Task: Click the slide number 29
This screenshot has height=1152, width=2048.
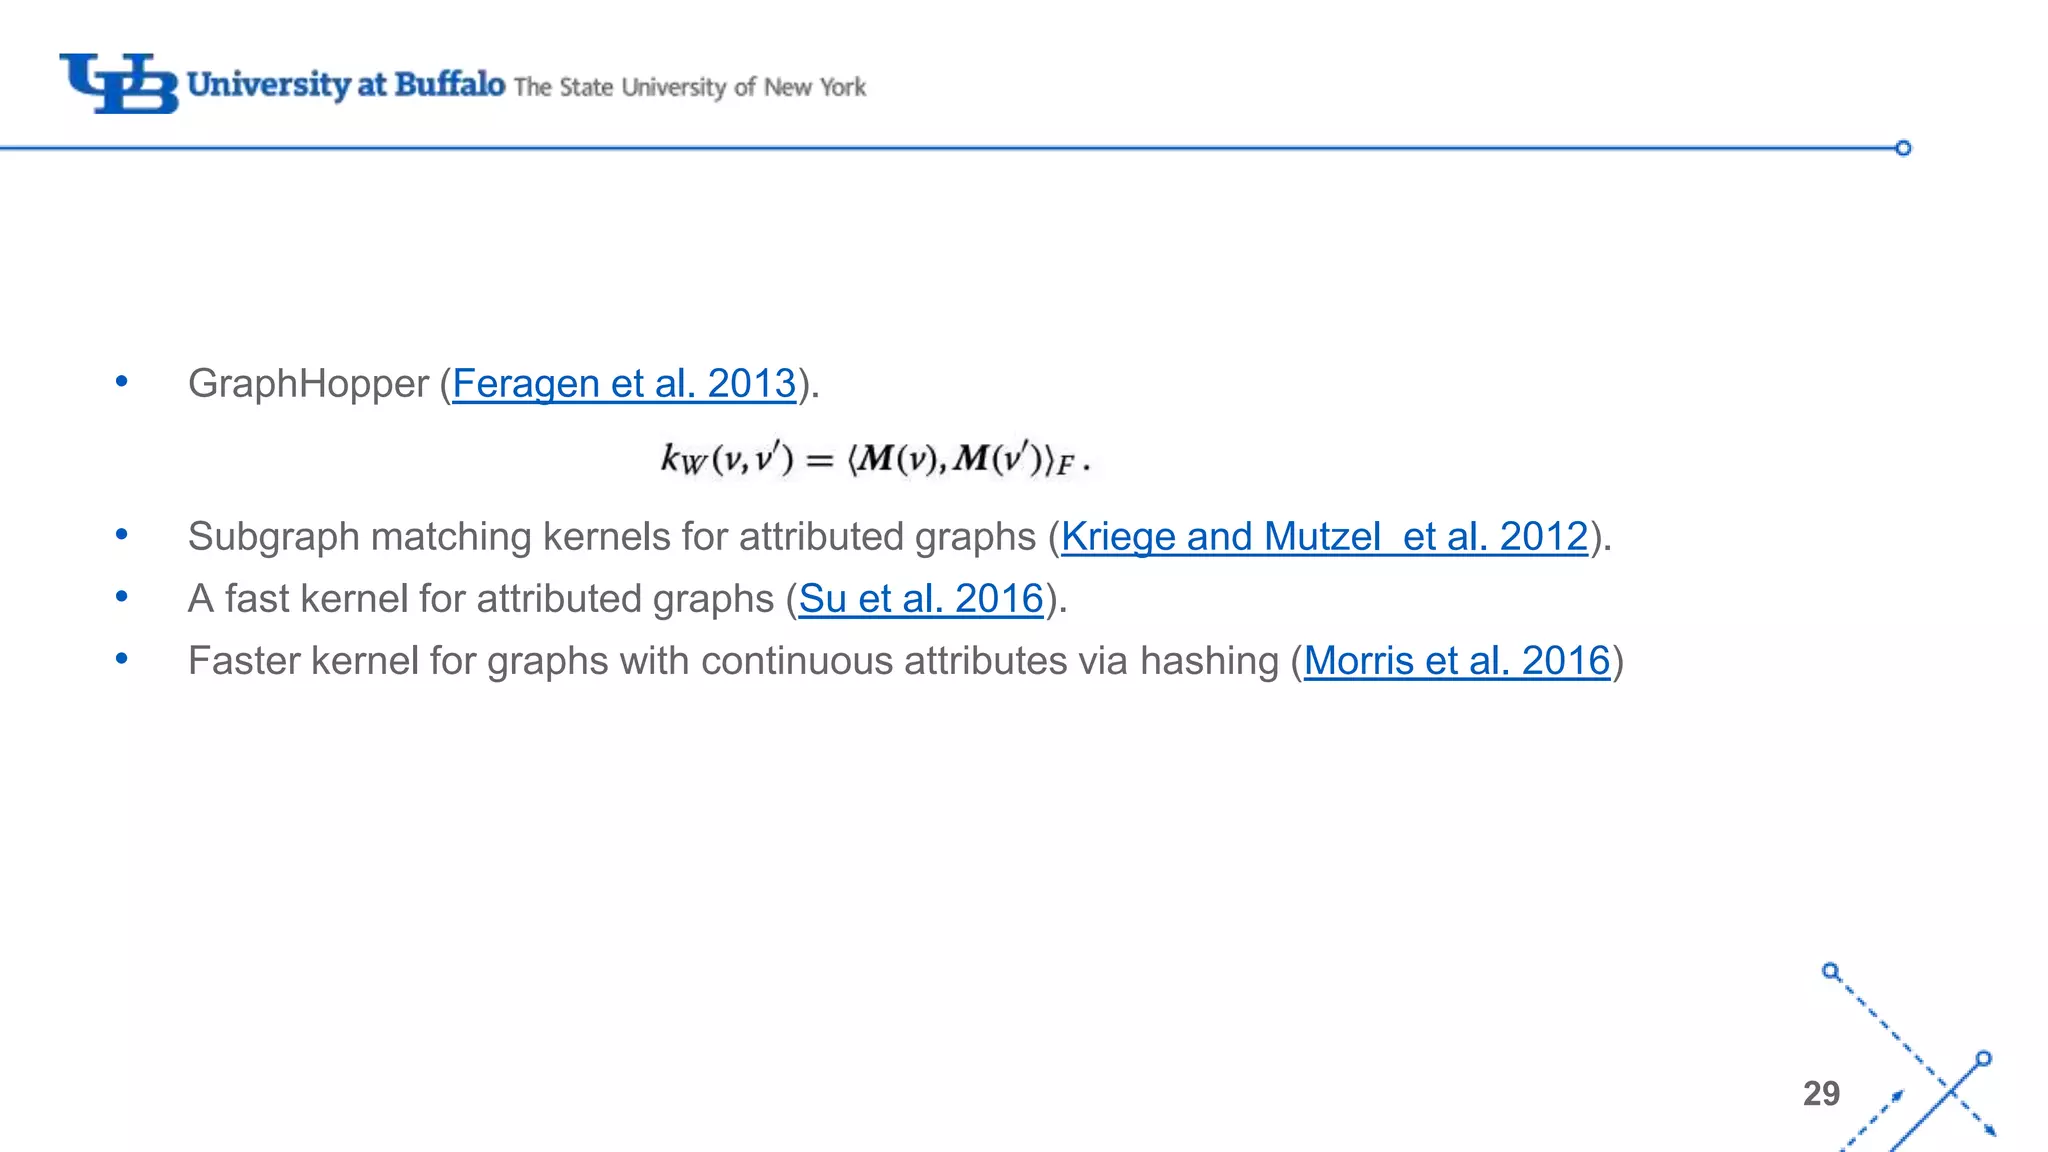Action: pyautogui.click(x=1821, y=1093)
